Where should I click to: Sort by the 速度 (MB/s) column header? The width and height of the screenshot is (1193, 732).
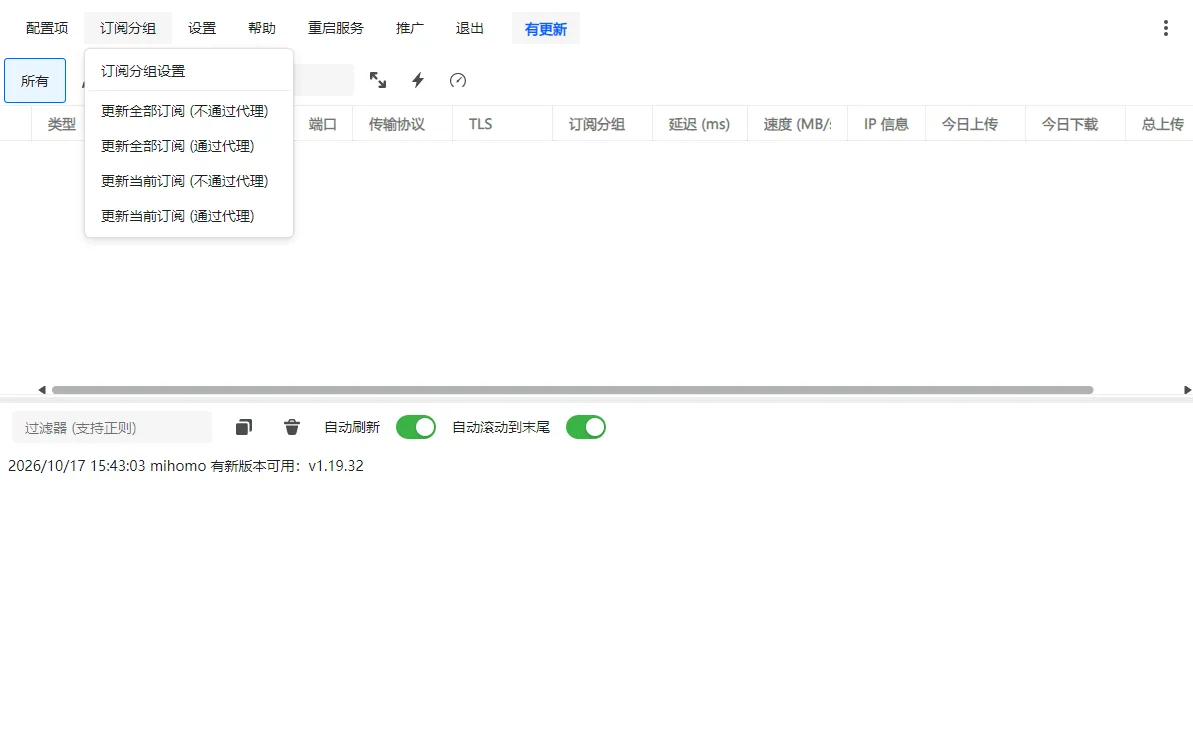[x=797, y=124]
